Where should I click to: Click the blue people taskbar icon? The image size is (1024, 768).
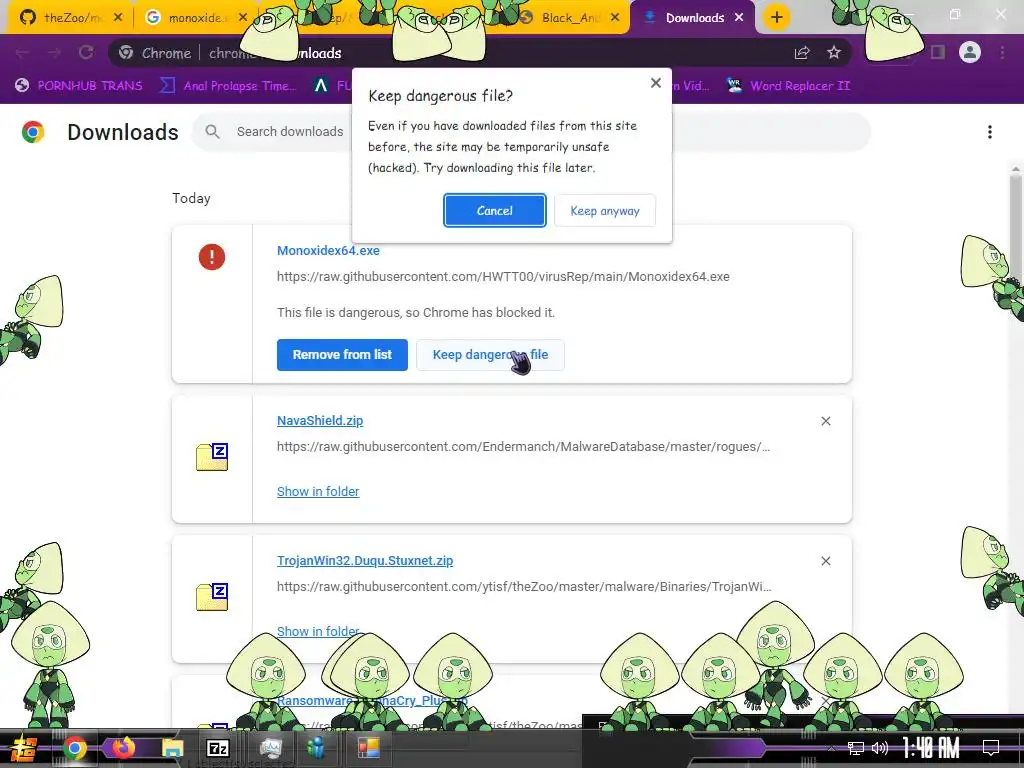tap(317, 748)
